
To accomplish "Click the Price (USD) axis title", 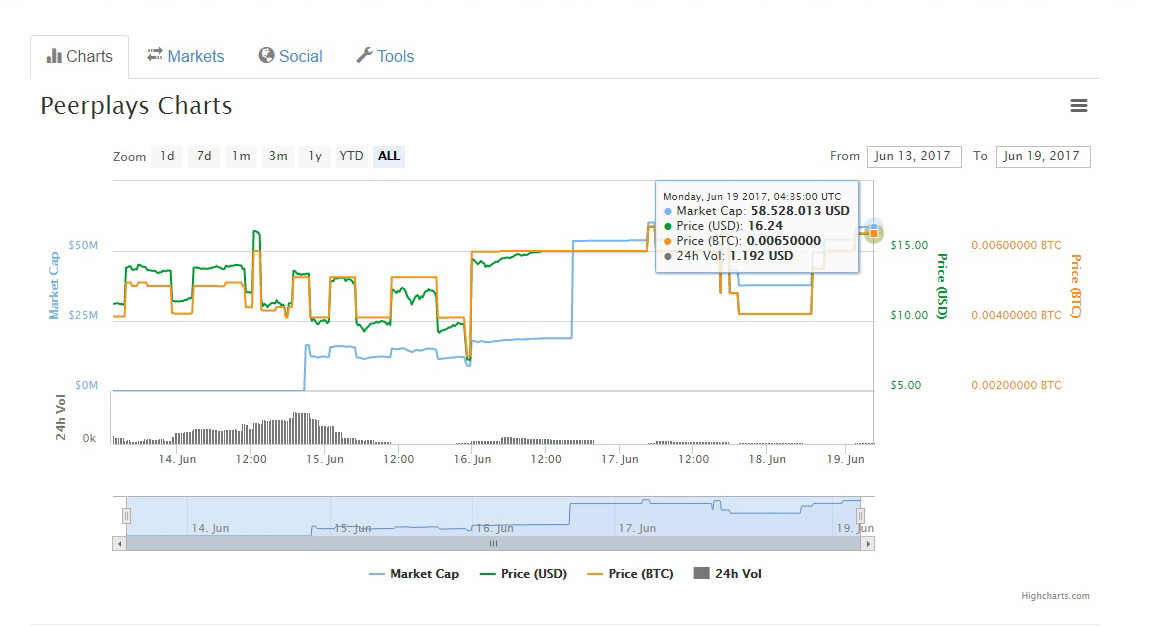I will [942, 286].
